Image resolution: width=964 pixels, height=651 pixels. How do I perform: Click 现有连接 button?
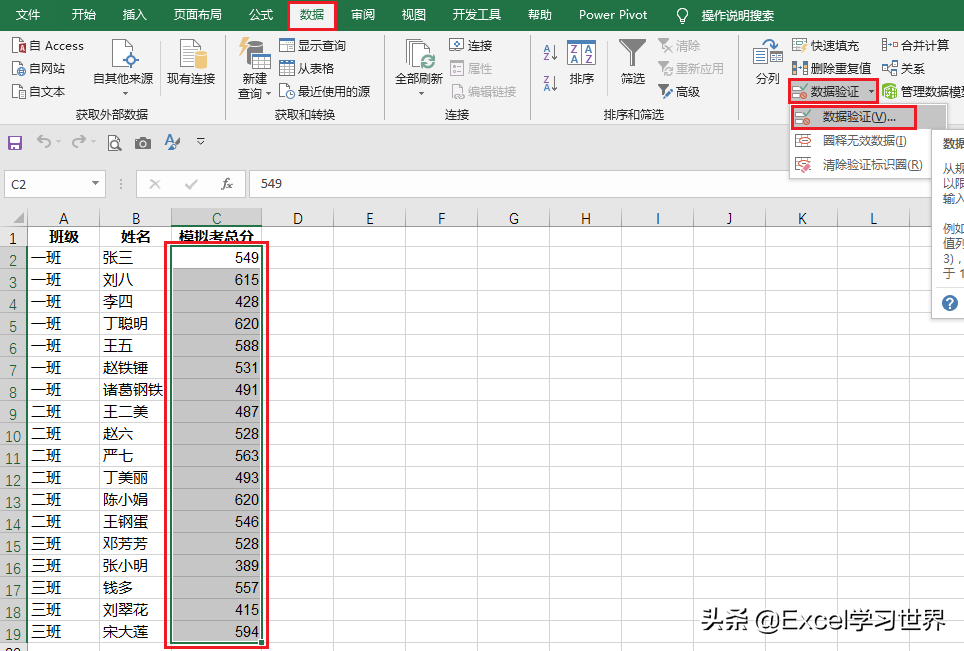191,62
